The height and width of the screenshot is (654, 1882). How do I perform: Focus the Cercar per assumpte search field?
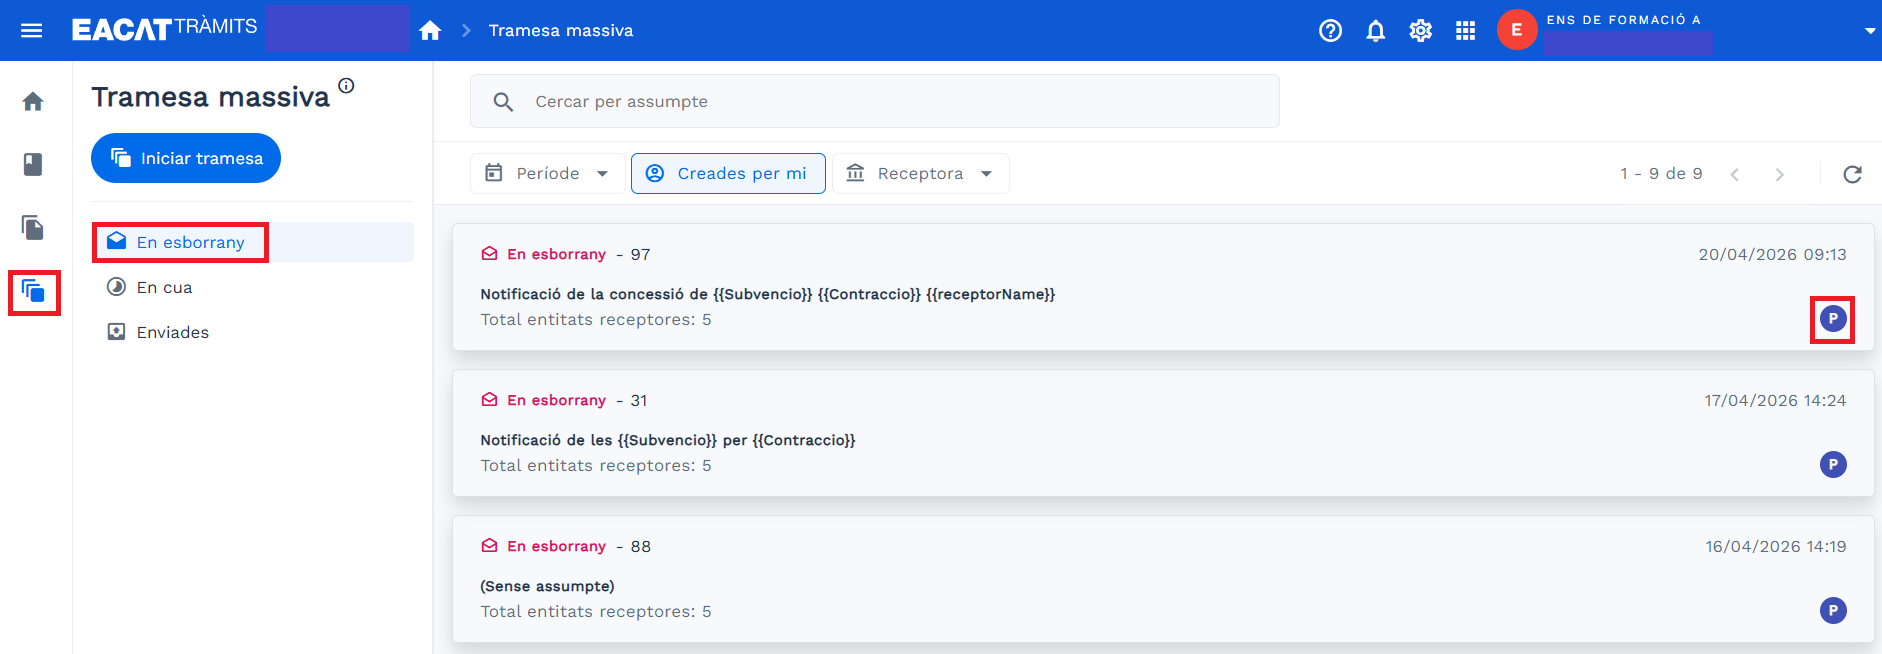click(x=875, y=101)
